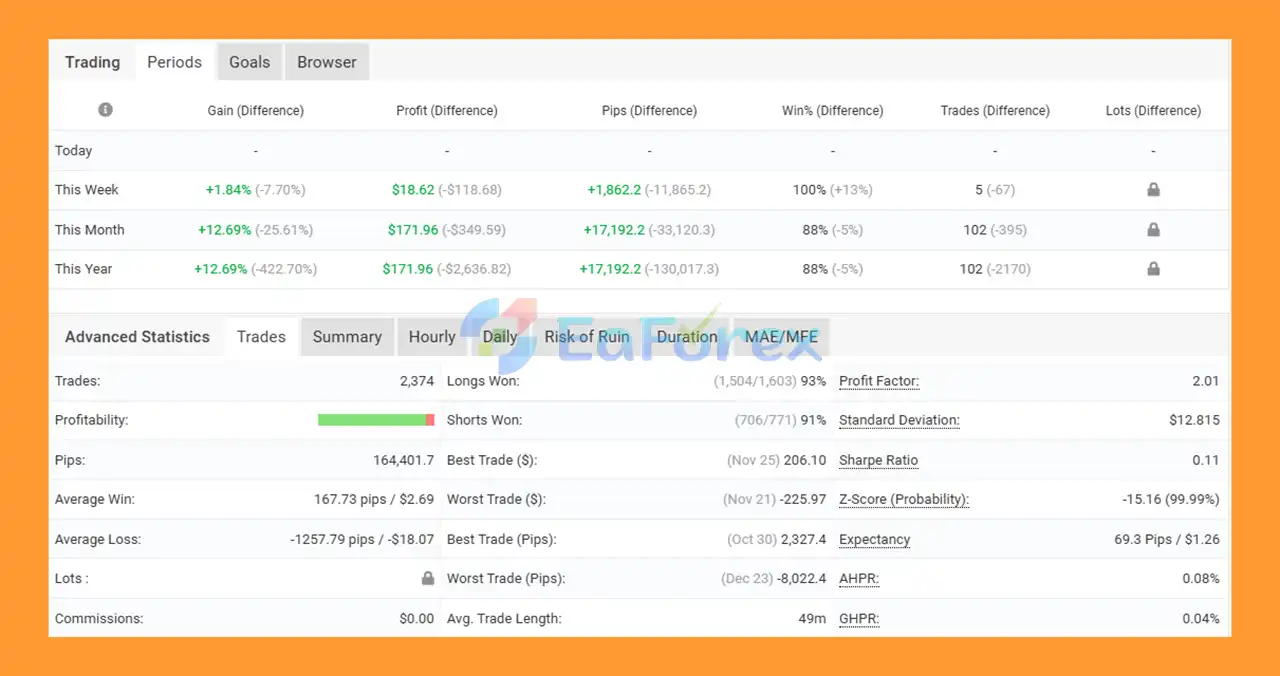Select the Duration tab
Image resolution: width=1280 pixels, height=676 pixels.
click(x=687, y=337)
